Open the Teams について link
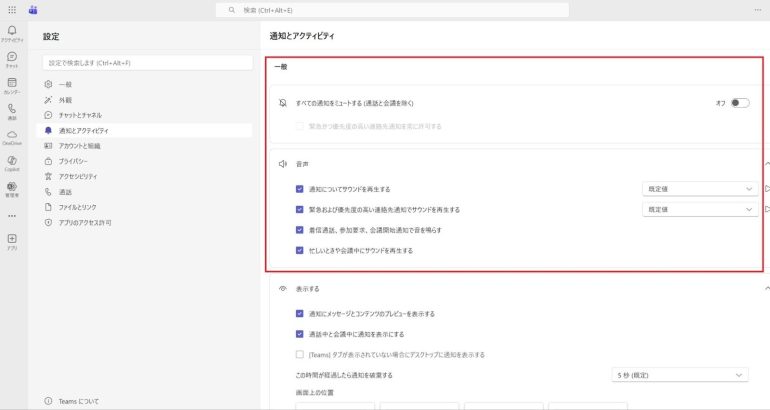Screen dimensions: 770x410 [x=78, y=400]
